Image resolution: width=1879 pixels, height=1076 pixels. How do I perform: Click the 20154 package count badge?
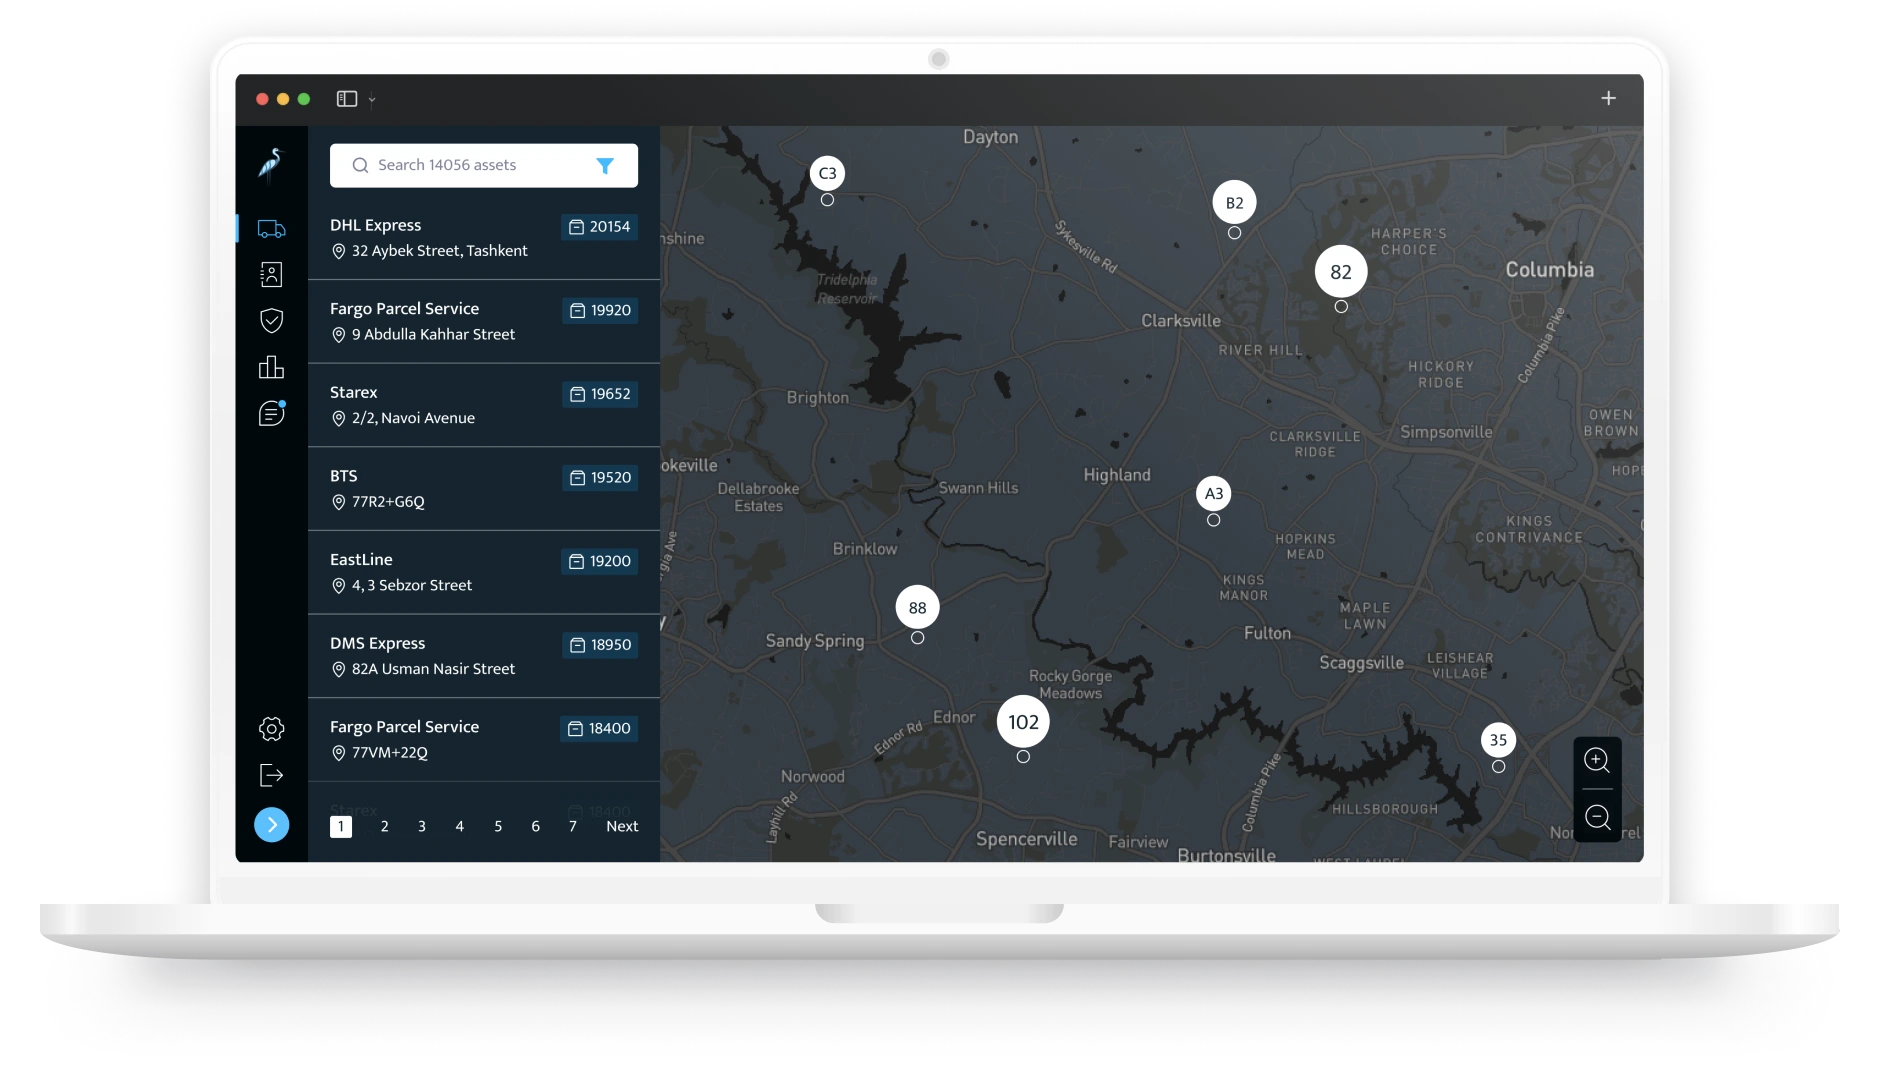[x=600, y=227]
